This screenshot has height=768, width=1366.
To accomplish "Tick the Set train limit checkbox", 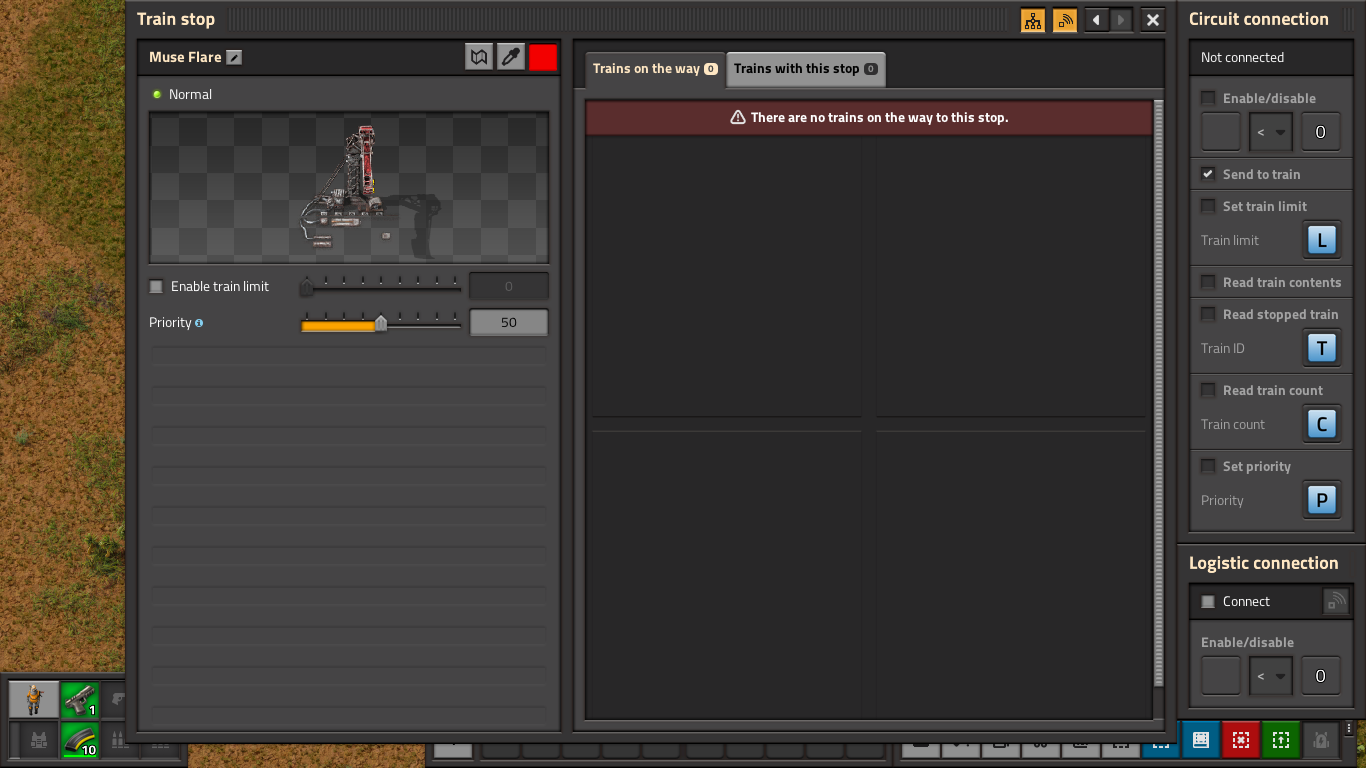I will (x=1208, y=206).
